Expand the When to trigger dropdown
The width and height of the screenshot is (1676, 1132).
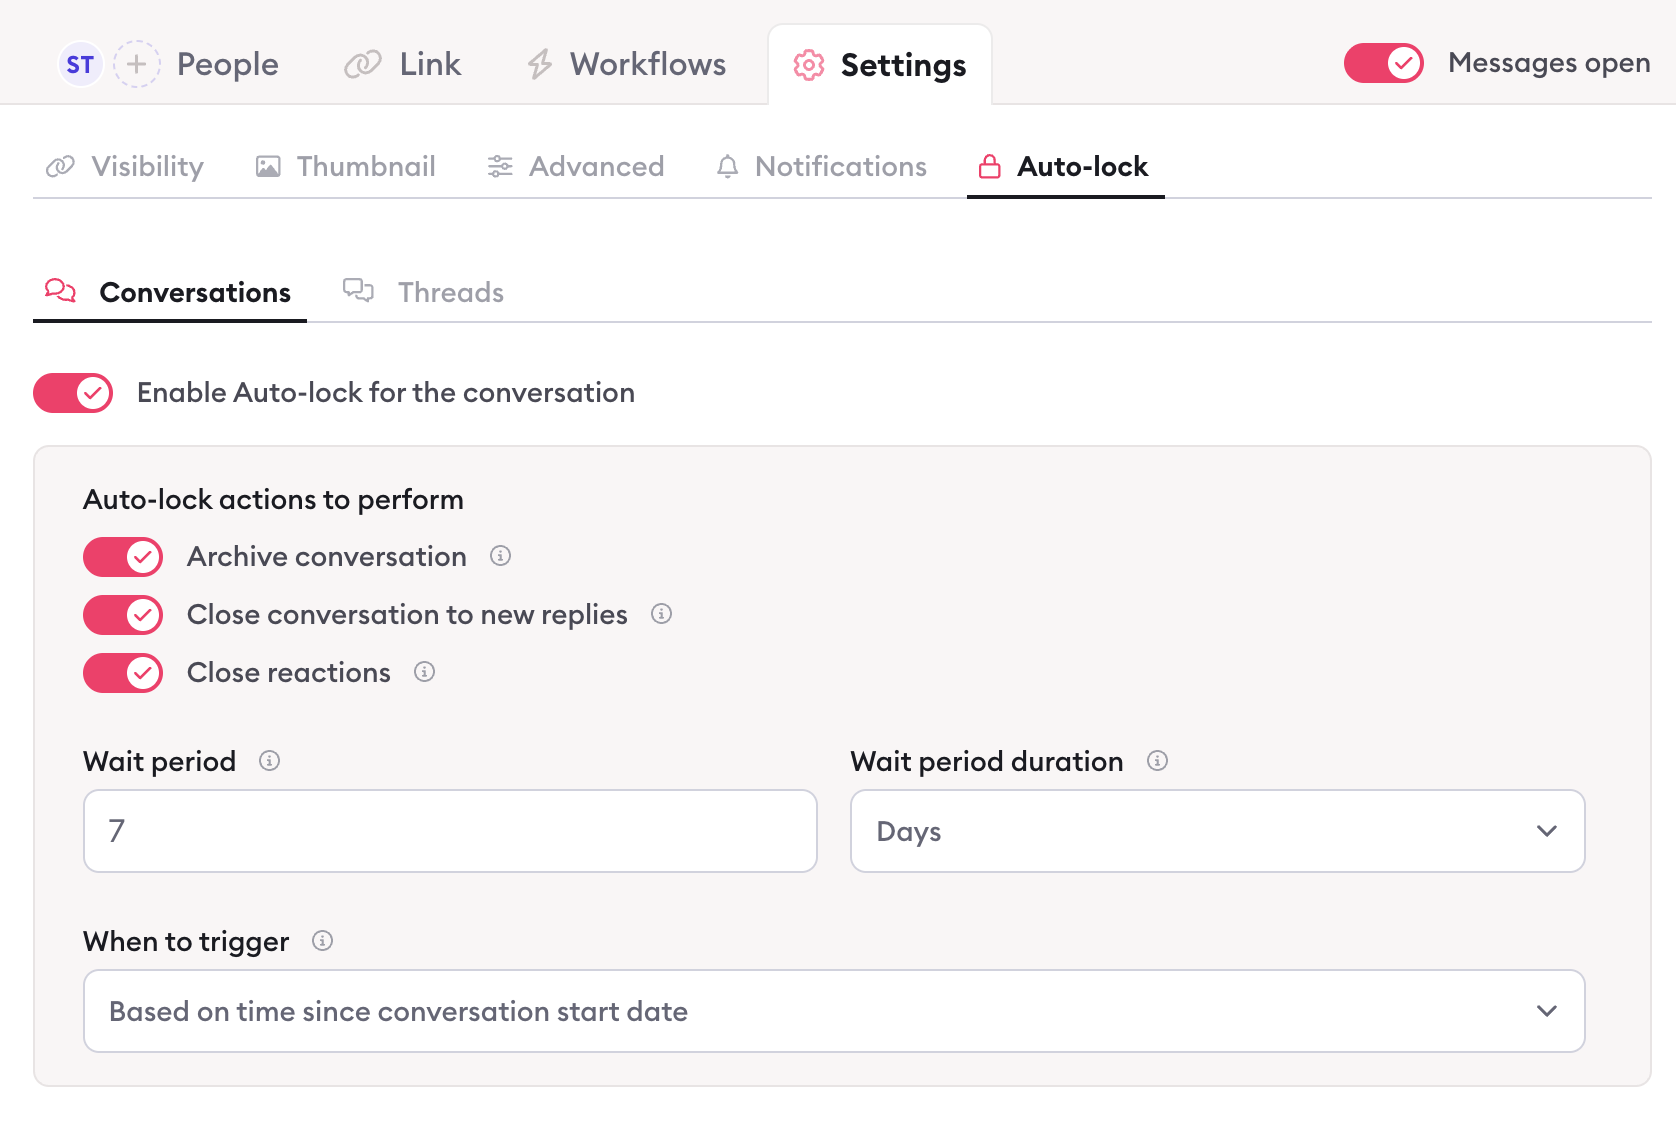[833, 1011]
